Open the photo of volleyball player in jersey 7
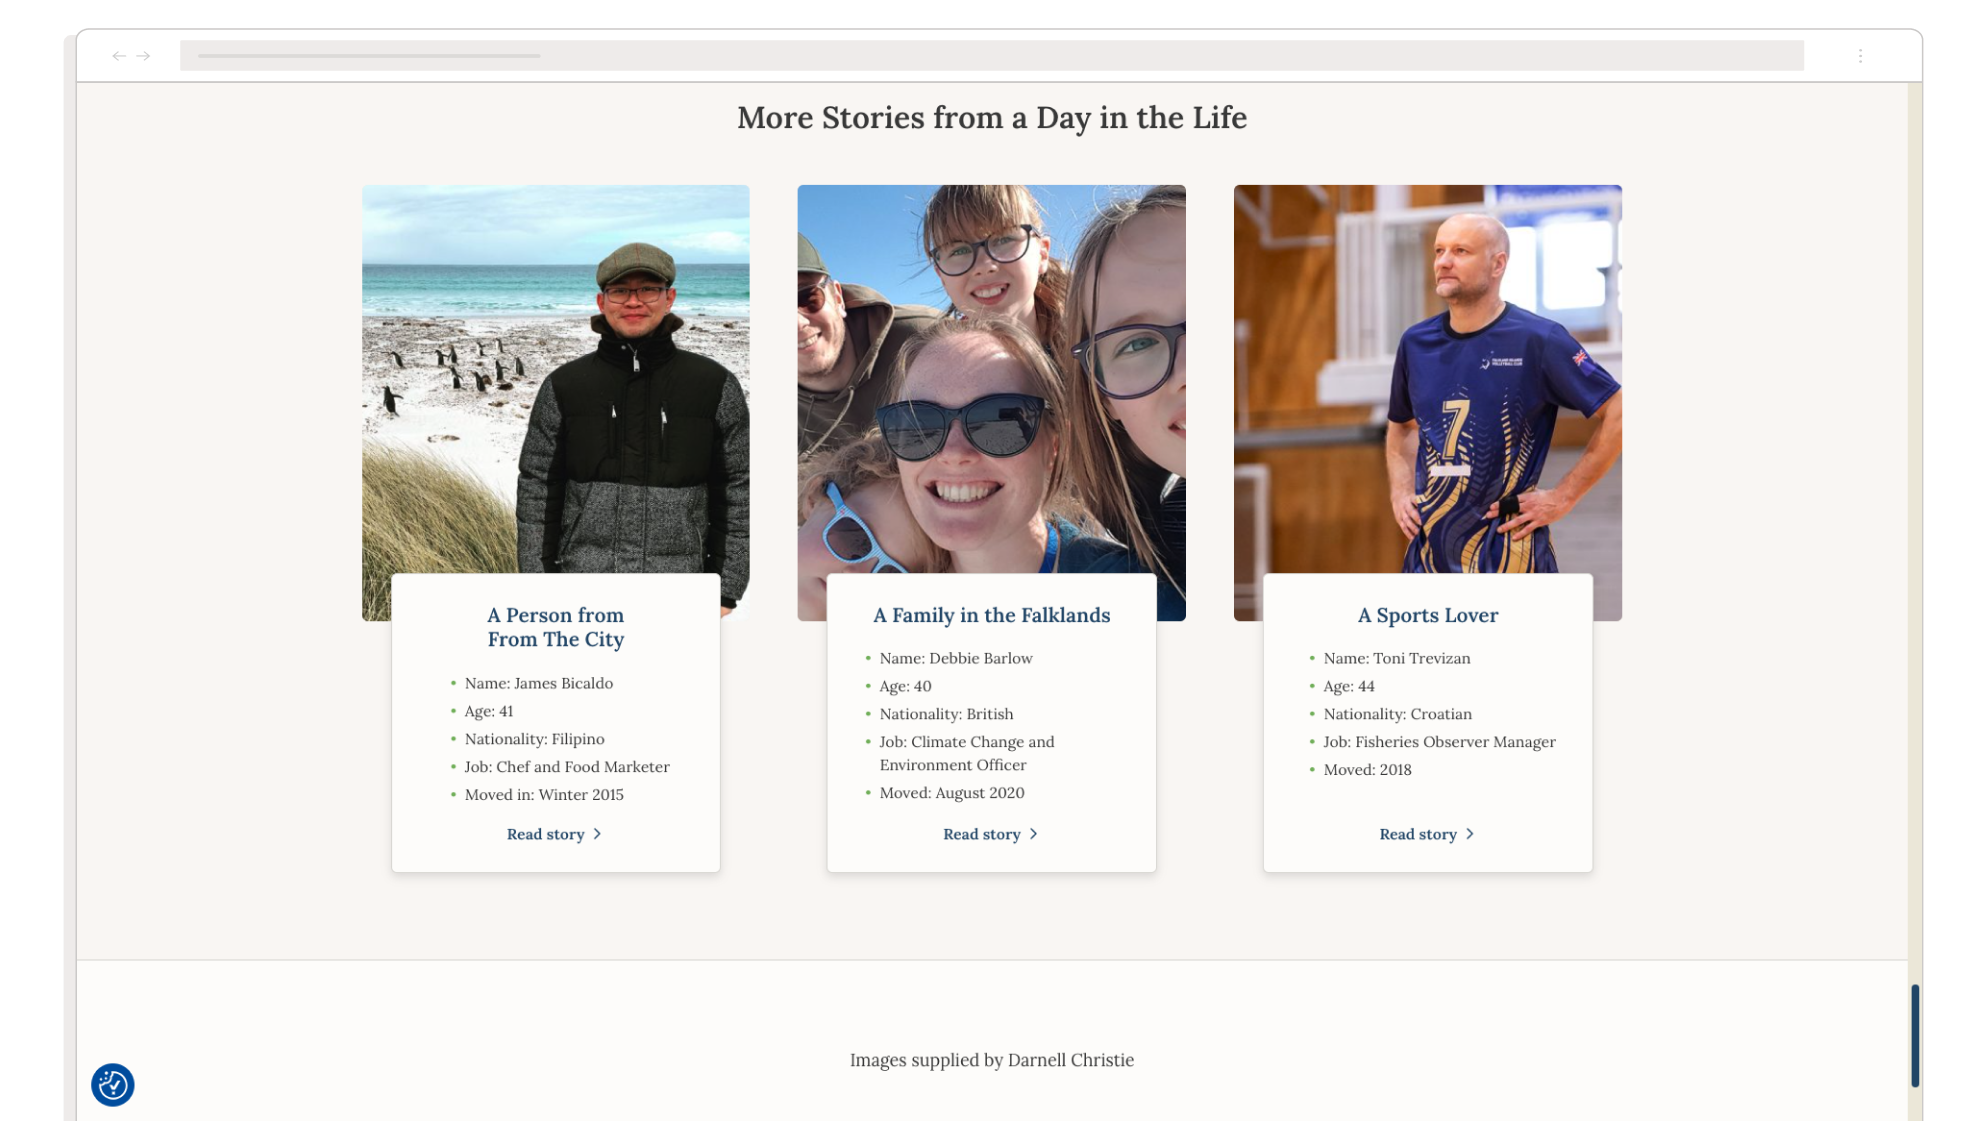1980x1121 pixels. pyautogui.click(x=1427, y=380)
